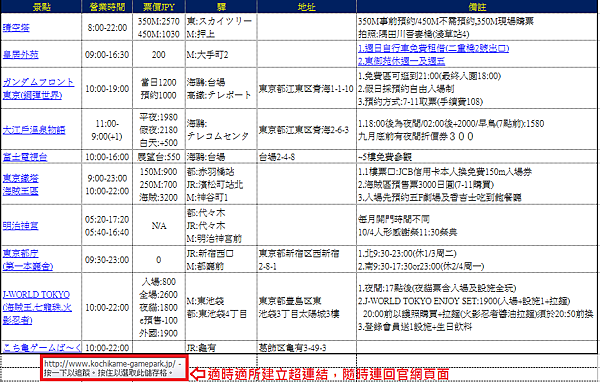Select the 免費區可逛到21:00 remarks cell
The image size is (600, 382).
pyautogui.click(x=477, y=88)
